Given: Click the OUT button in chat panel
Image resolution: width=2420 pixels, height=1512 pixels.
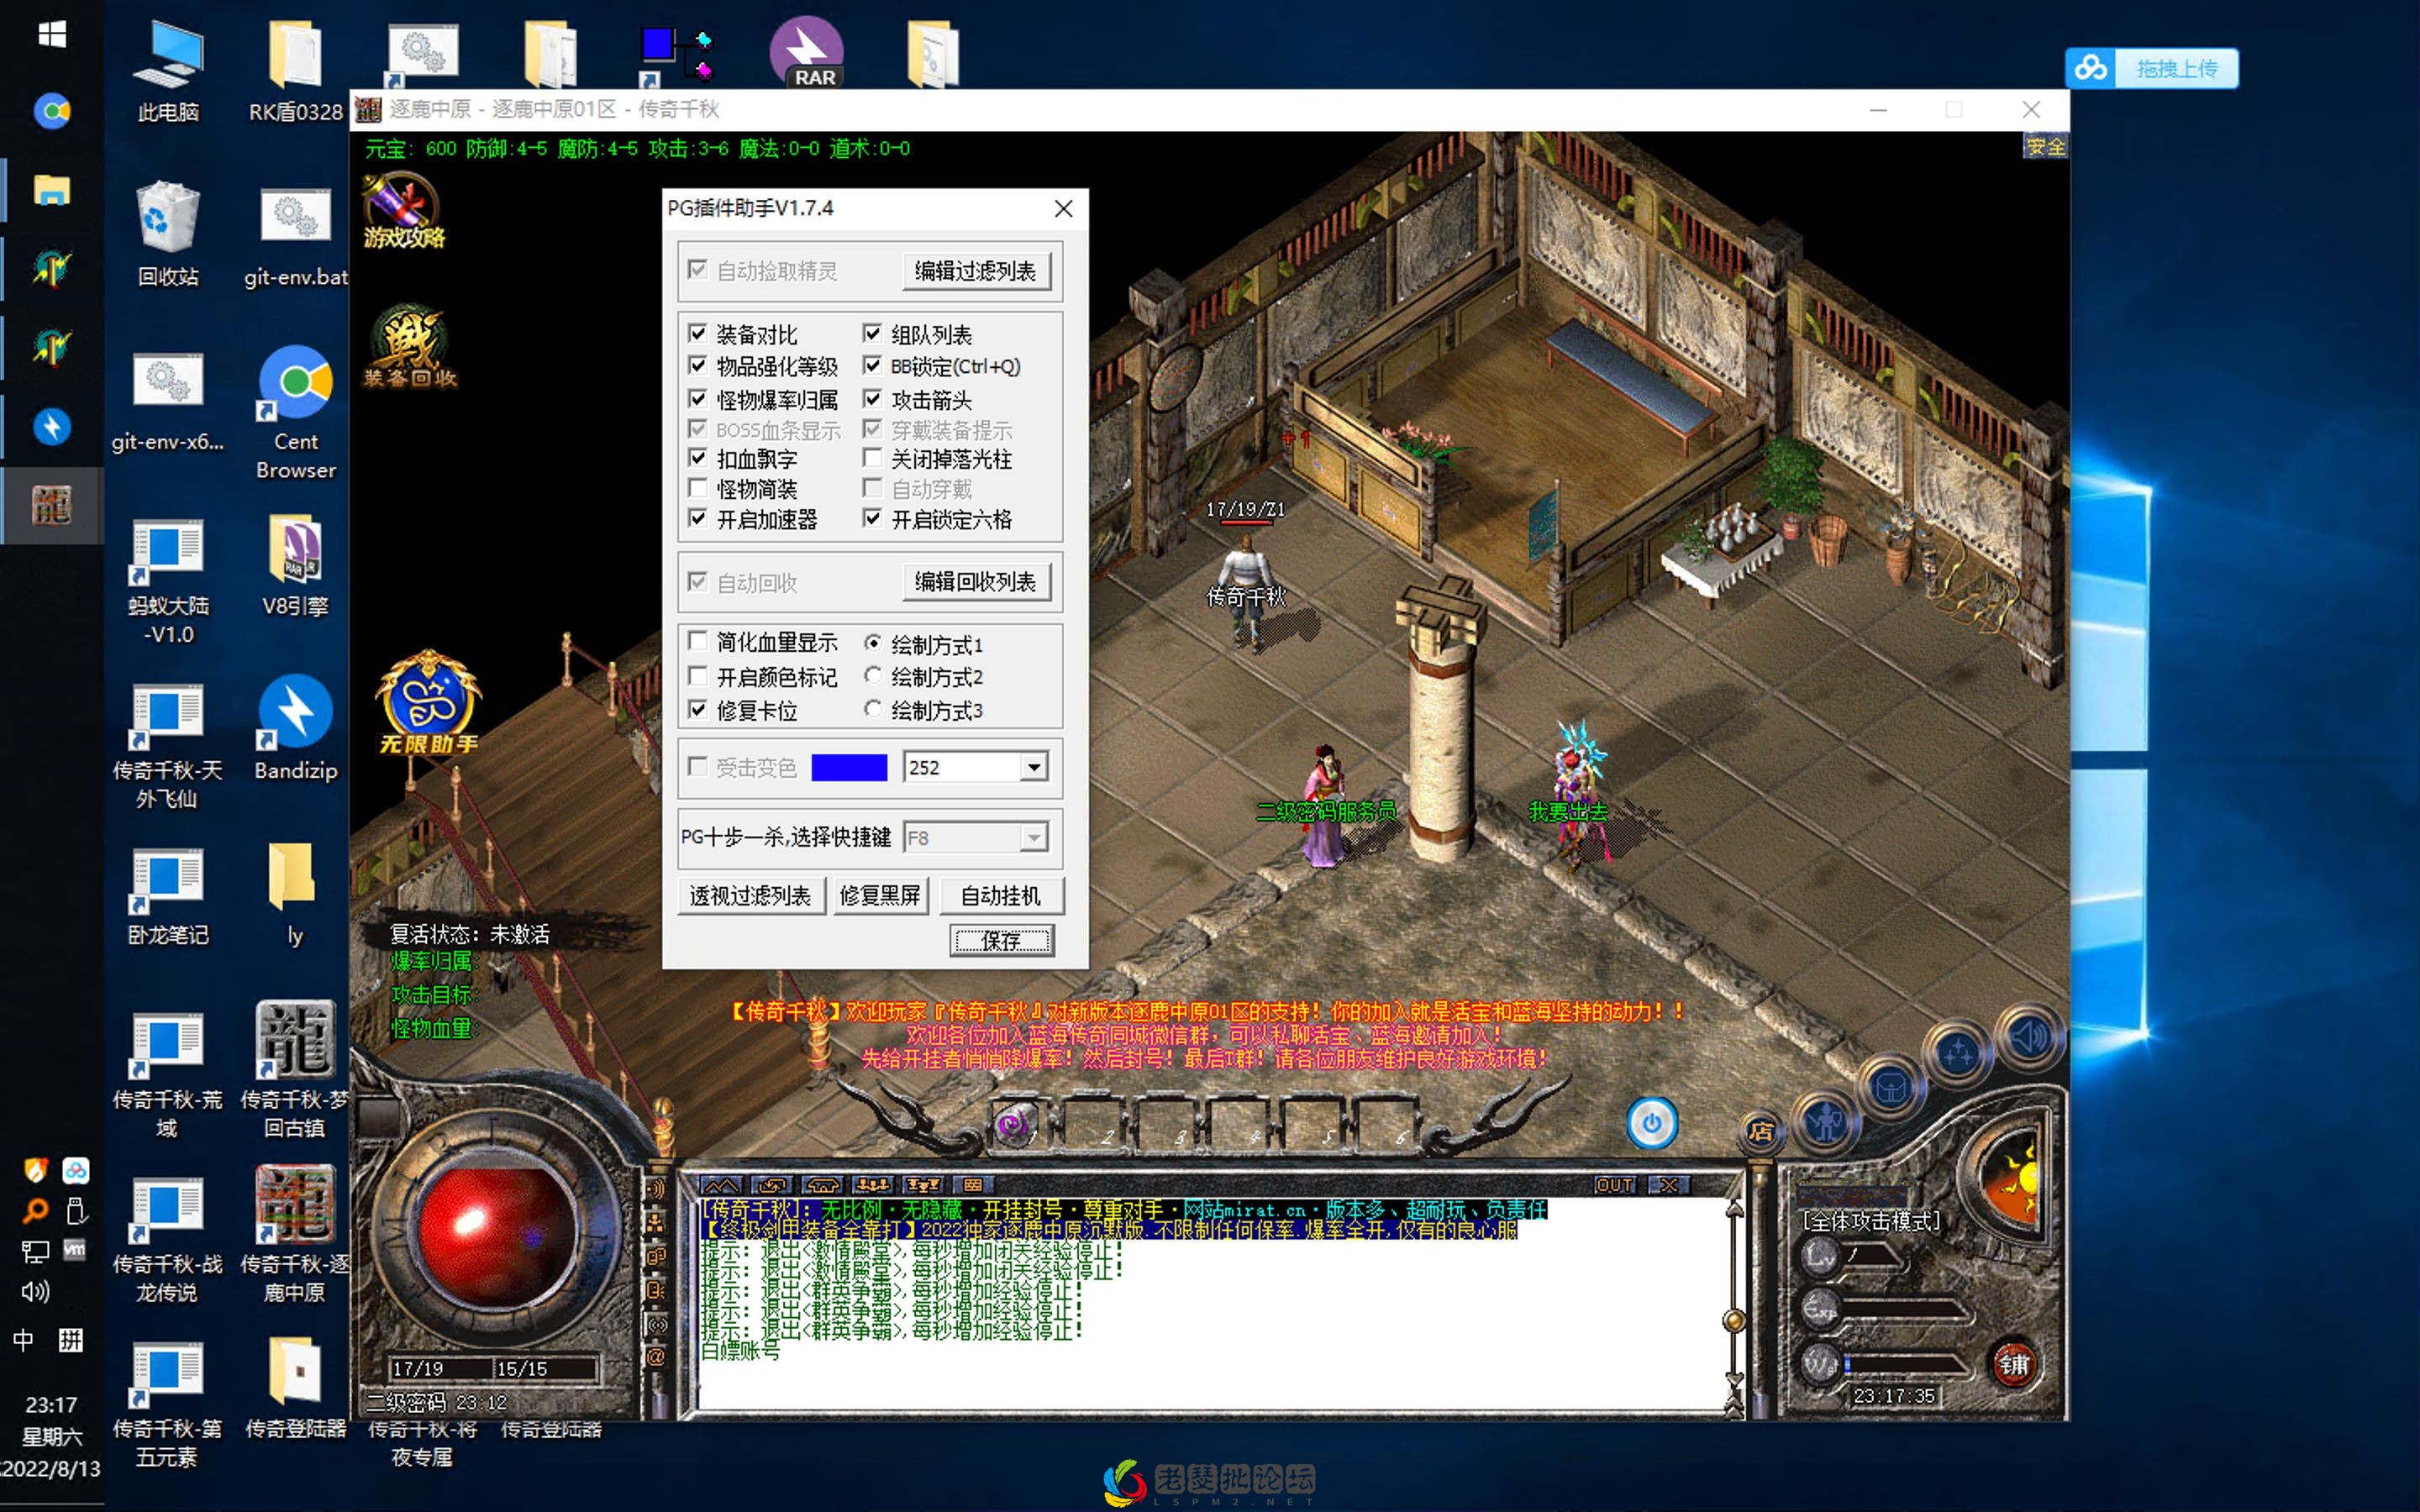Looking at the screenshot, I should click(x=1614, y=1185).
